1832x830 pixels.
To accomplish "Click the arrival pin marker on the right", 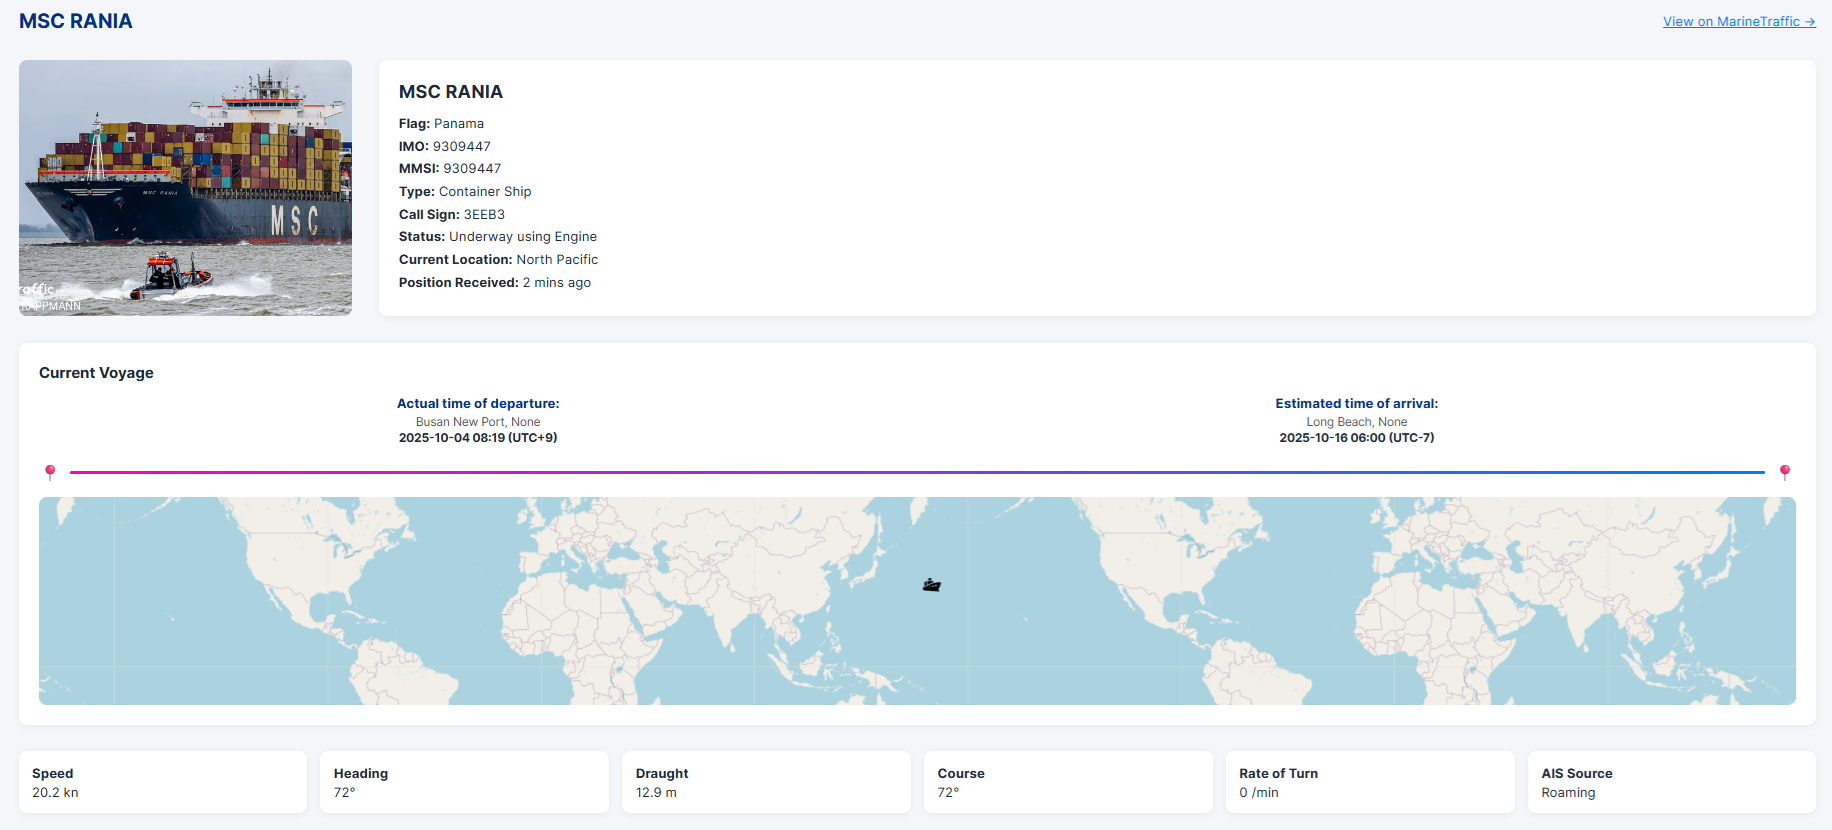I will (x=1784, y=472).
